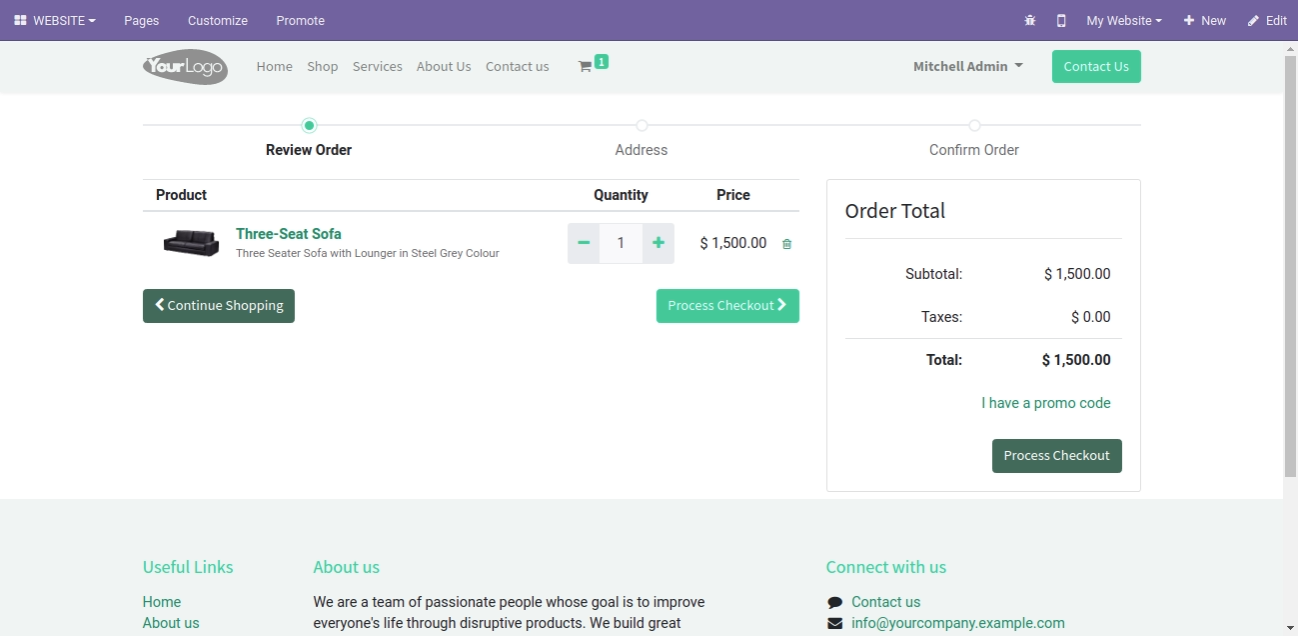The height and width of the screenshot is (636, 1298).
Task: Click the shopping cart icon in navbar
Action: [x=586, y=67]
